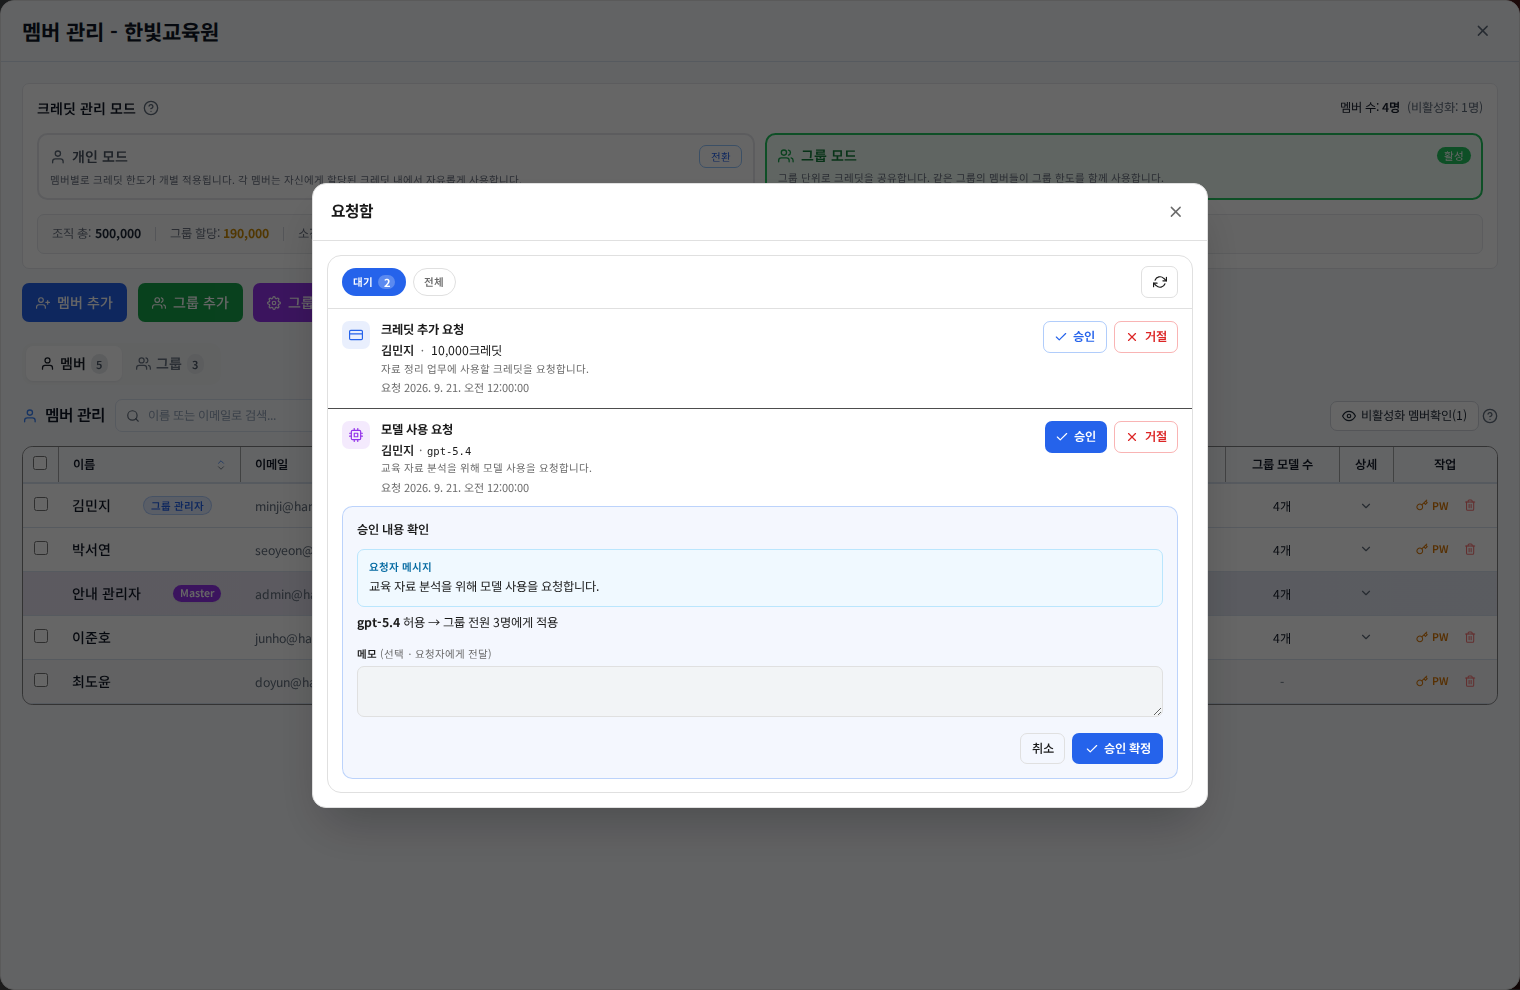Click the help icon beside 크레딧 관리 모드
The width and height of the screenshot is (1520, 990).
(151, 108)
